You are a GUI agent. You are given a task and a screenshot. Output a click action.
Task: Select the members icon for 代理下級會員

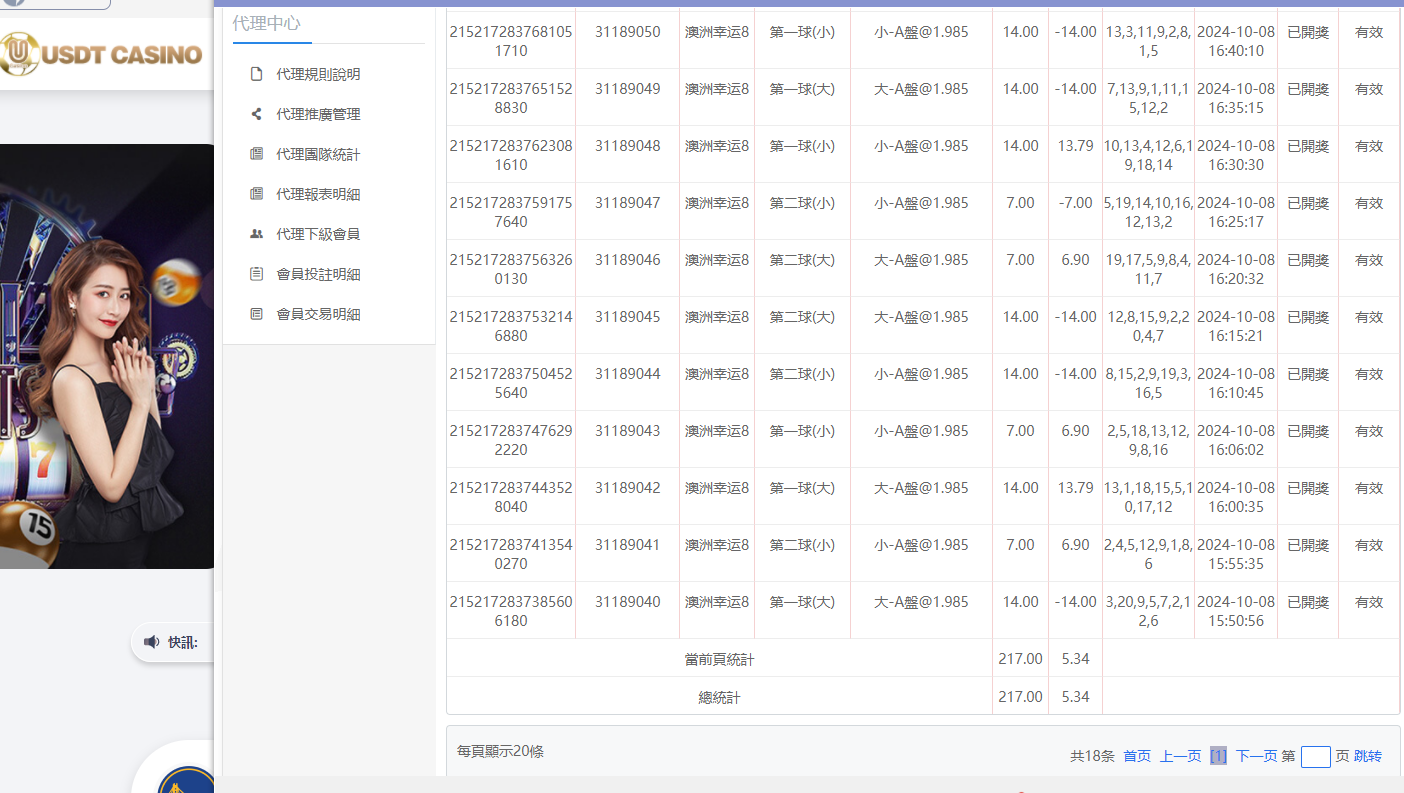click(258, 233)
